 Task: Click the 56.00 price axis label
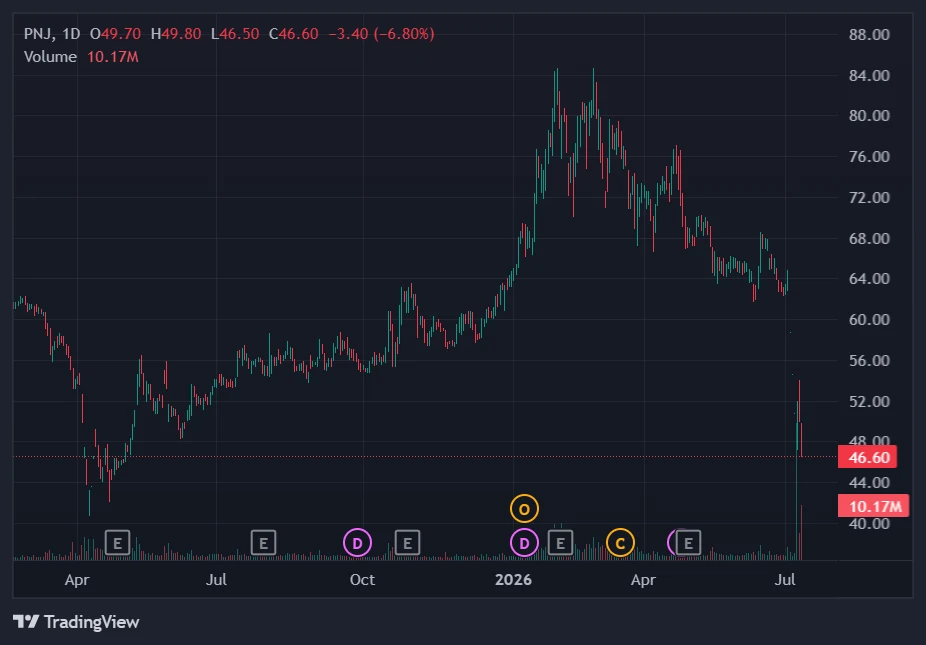click(x=869, y=360)
